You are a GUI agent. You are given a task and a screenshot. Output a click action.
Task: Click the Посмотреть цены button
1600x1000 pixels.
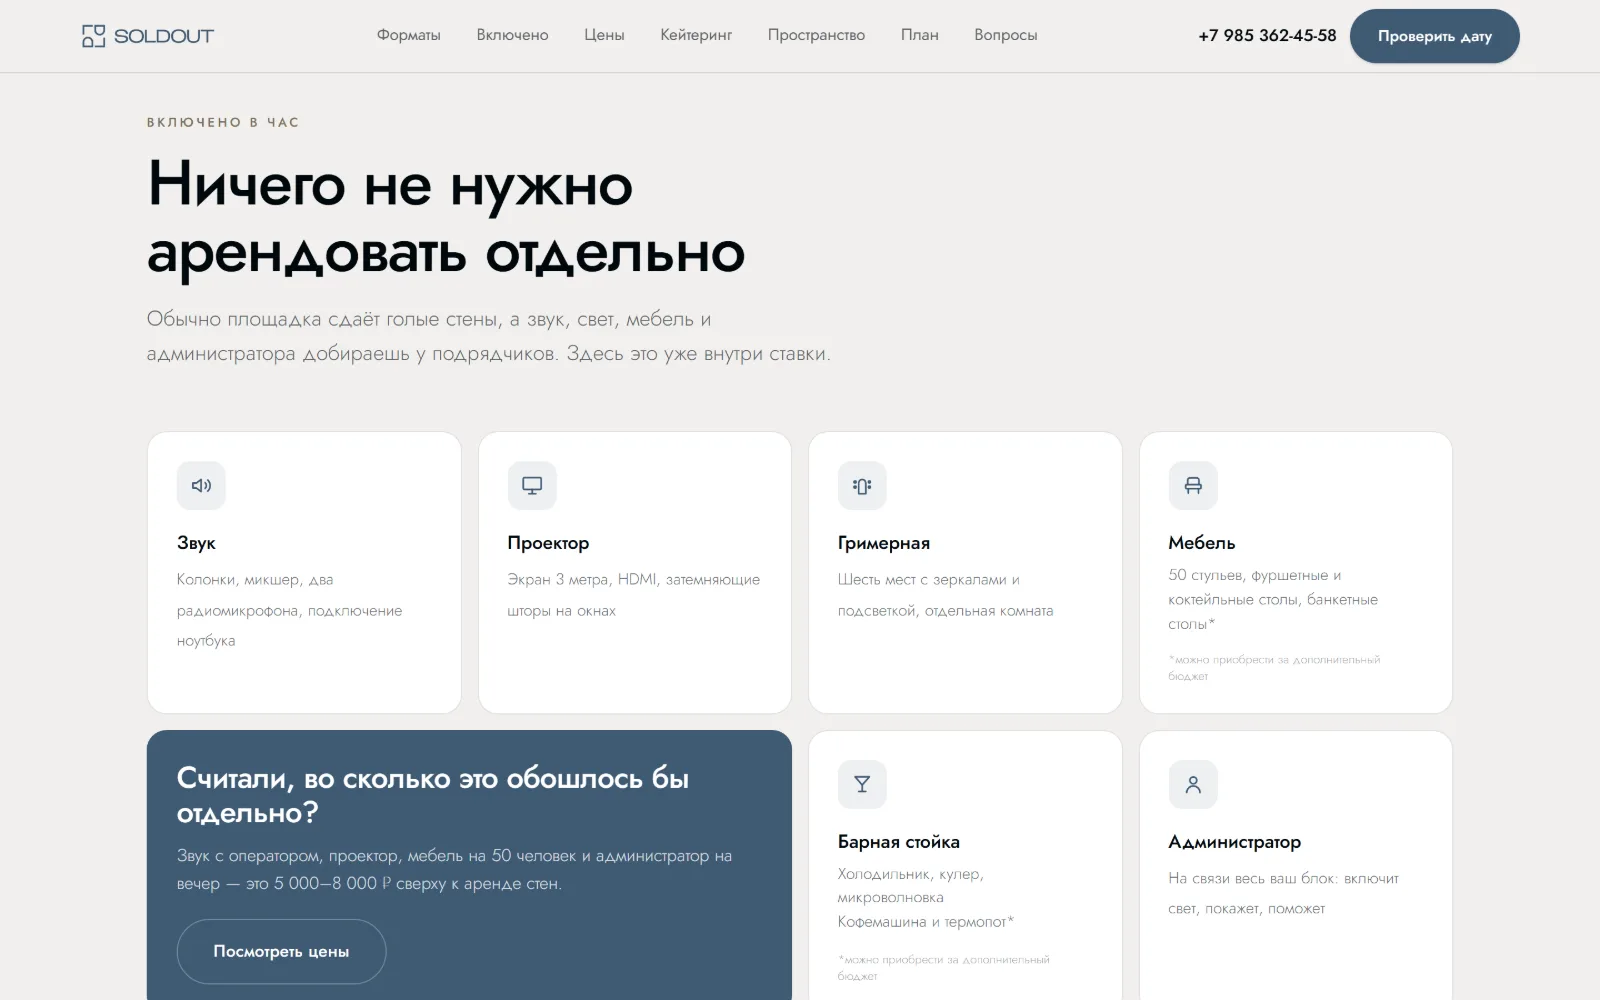[281, 951]
